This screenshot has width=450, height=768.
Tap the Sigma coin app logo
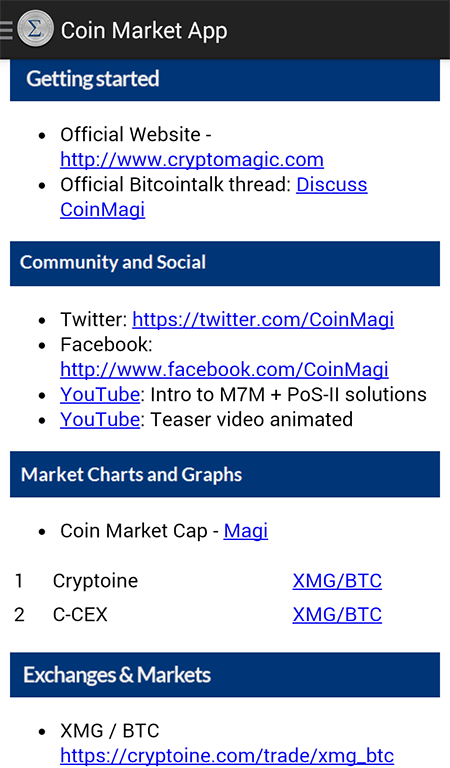coord(35,29)
